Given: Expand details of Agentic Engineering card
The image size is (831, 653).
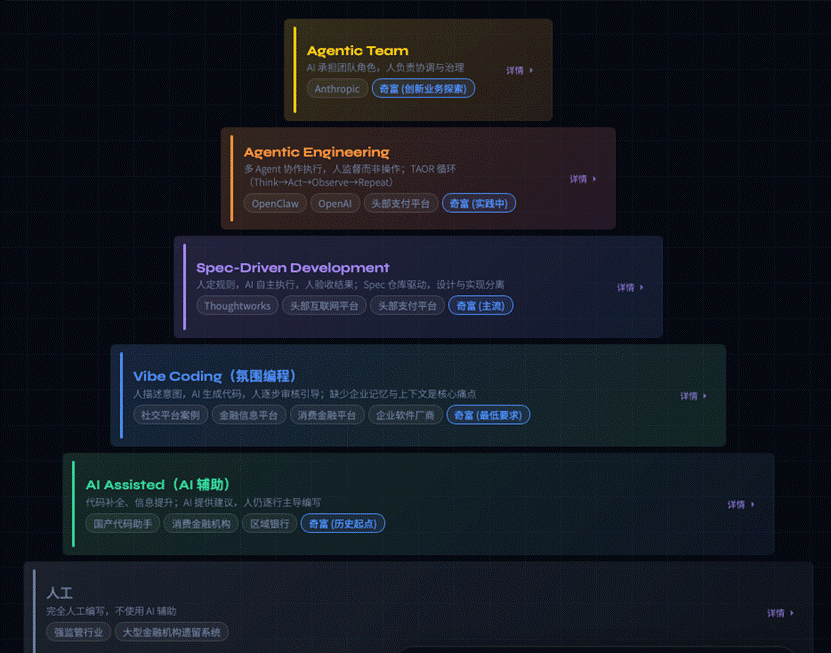Looking at the screenshot, I should (583, 179).
